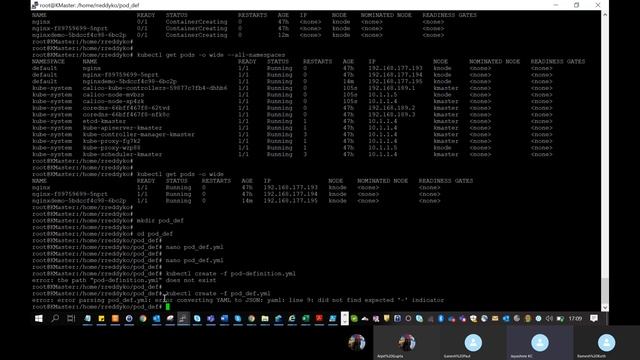Switch to the active PuTTY taskbar icon
Image resolution: width=640 pixels, height=360 pixels.
pyautogui.click(x=183, y=318)
